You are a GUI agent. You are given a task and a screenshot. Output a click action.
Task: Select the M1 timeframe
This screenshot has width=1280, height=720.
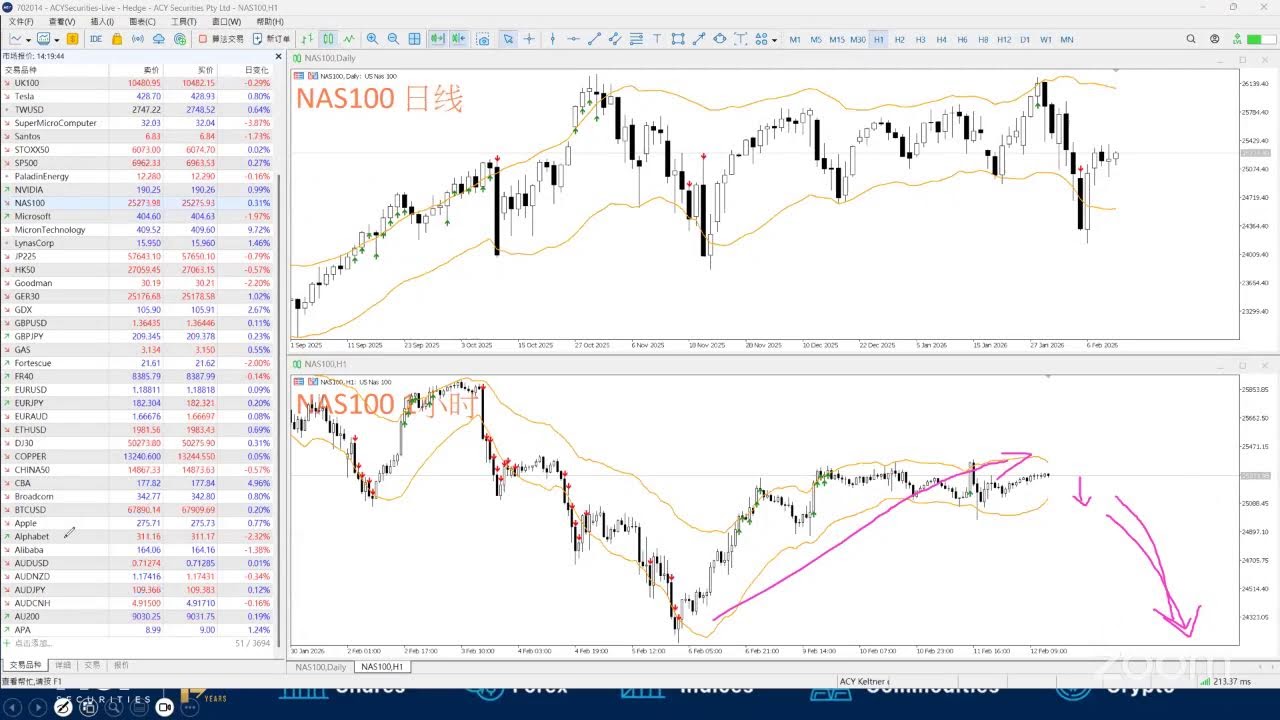(x=795, y=39)
